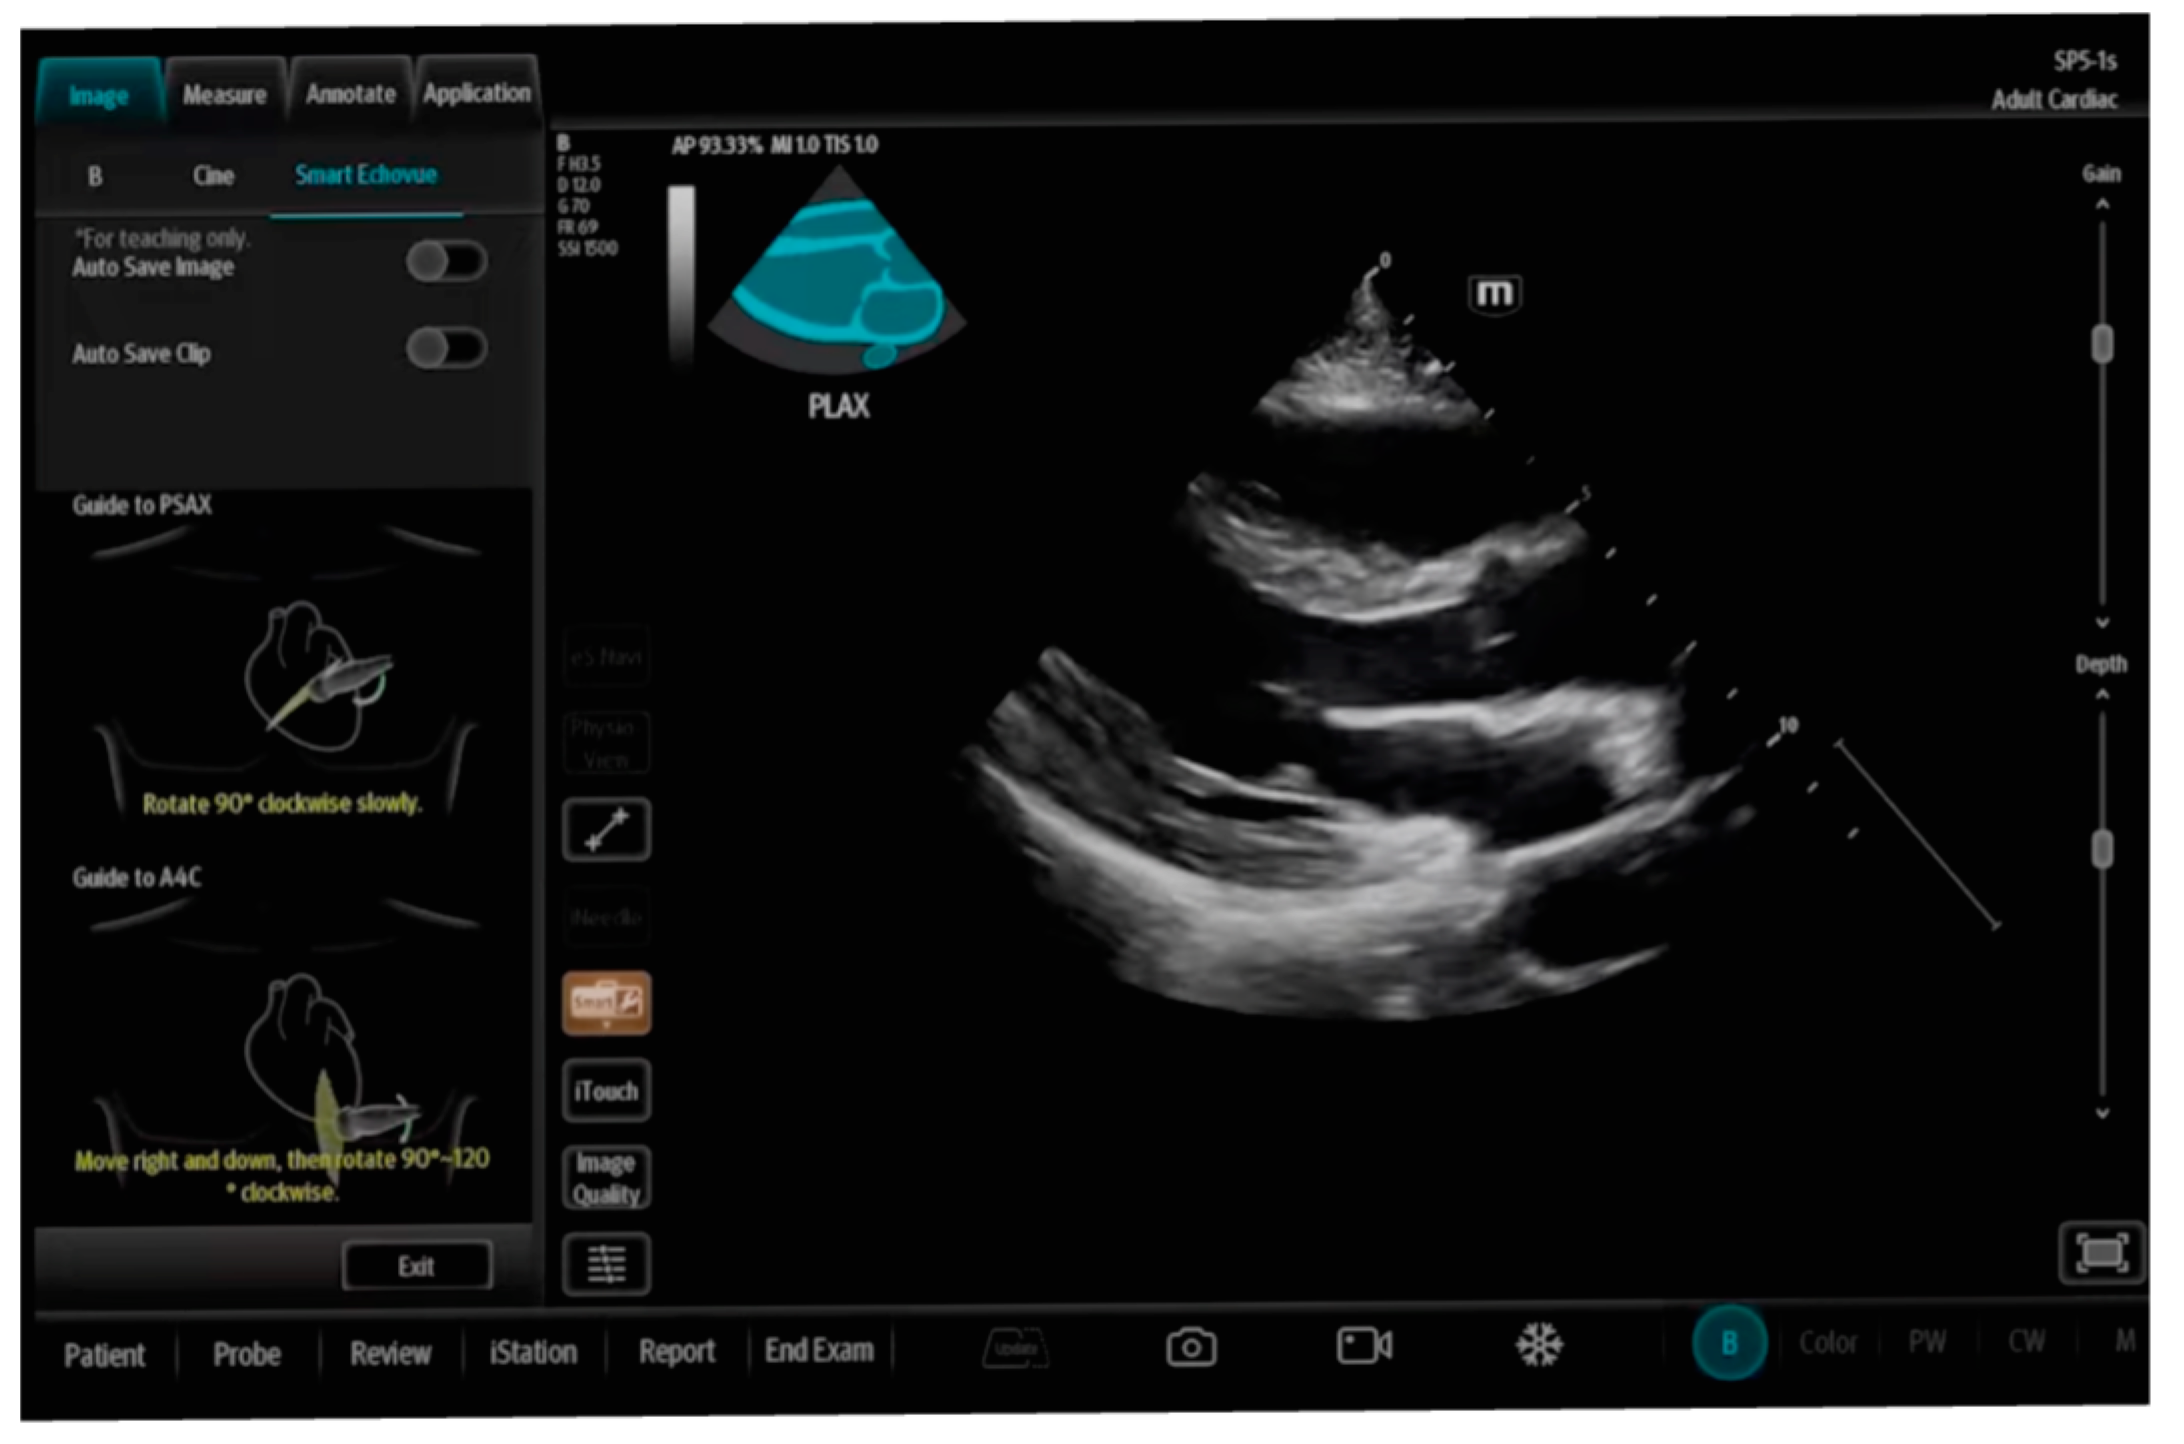Screen dimensions: 2184x1444
Task: Click the camera save image icon
Action: click(1190, 1347)
